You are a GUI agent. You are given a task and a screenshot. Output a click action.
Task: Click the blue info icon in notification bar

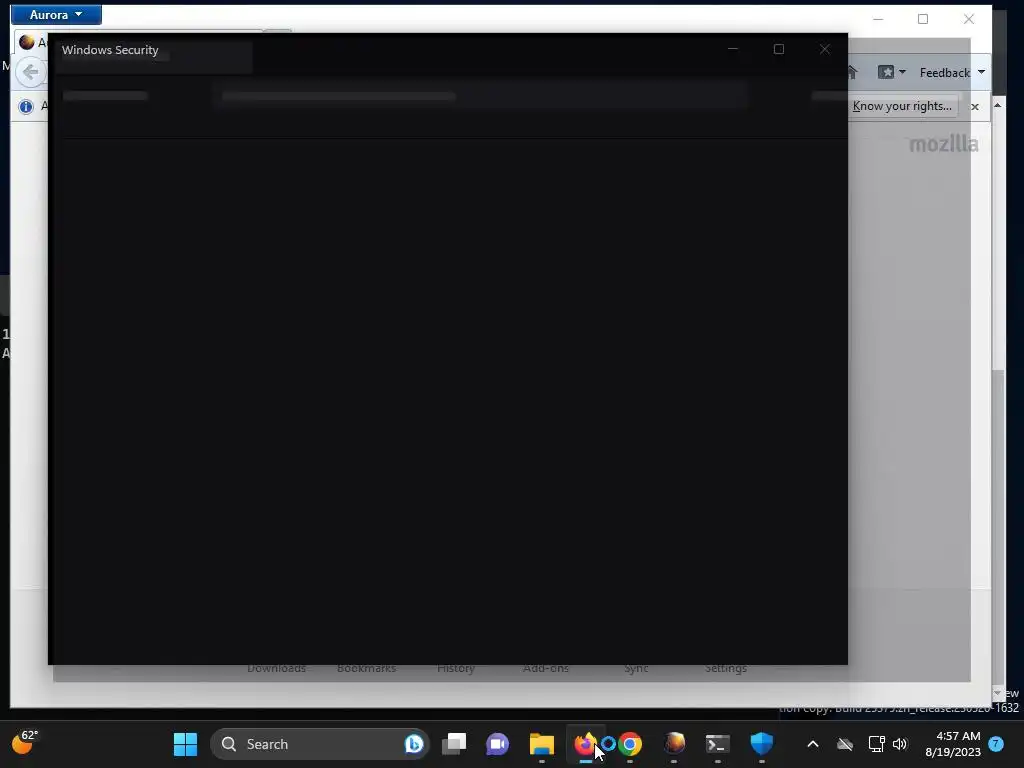[25, 106]
